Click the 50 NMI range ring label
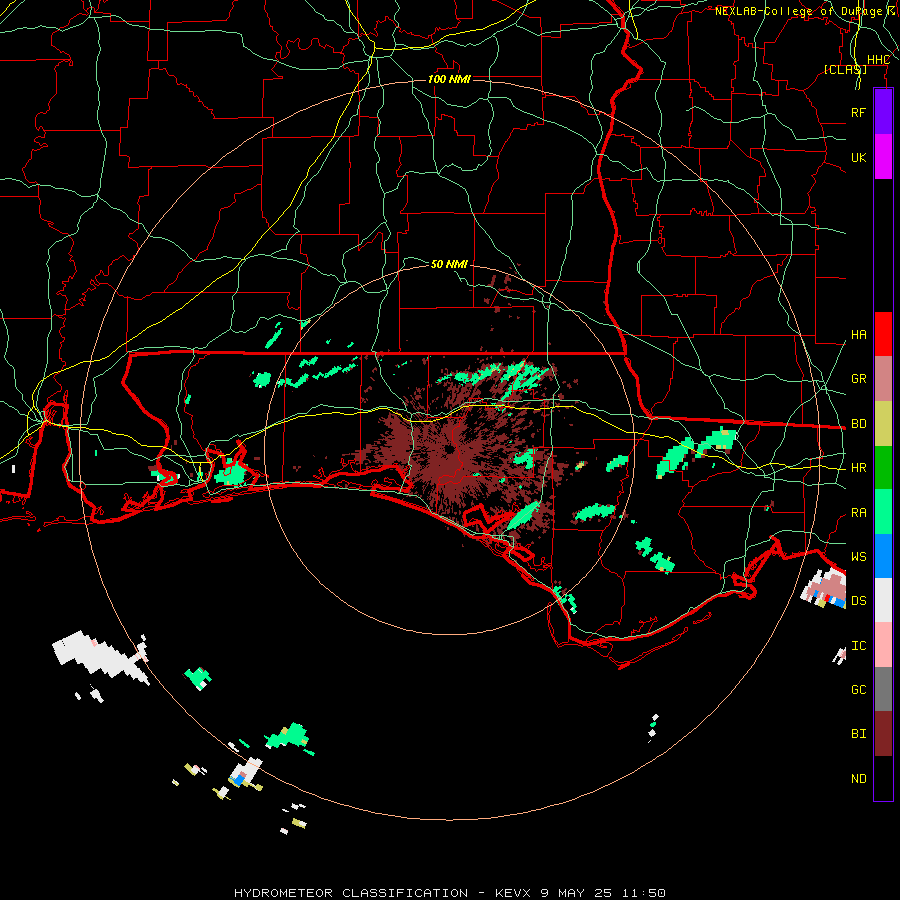Screen dimensions: 900x900 [x=449, y=264]
